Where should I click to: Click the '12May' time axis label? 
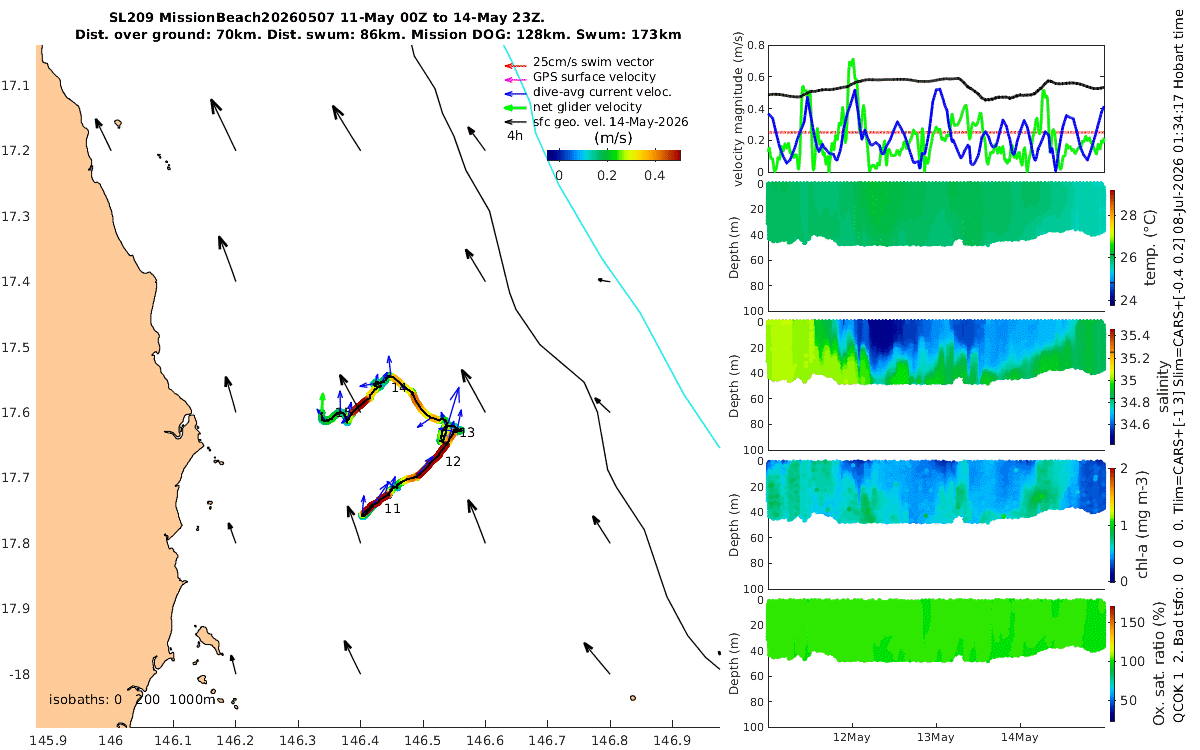852,736
